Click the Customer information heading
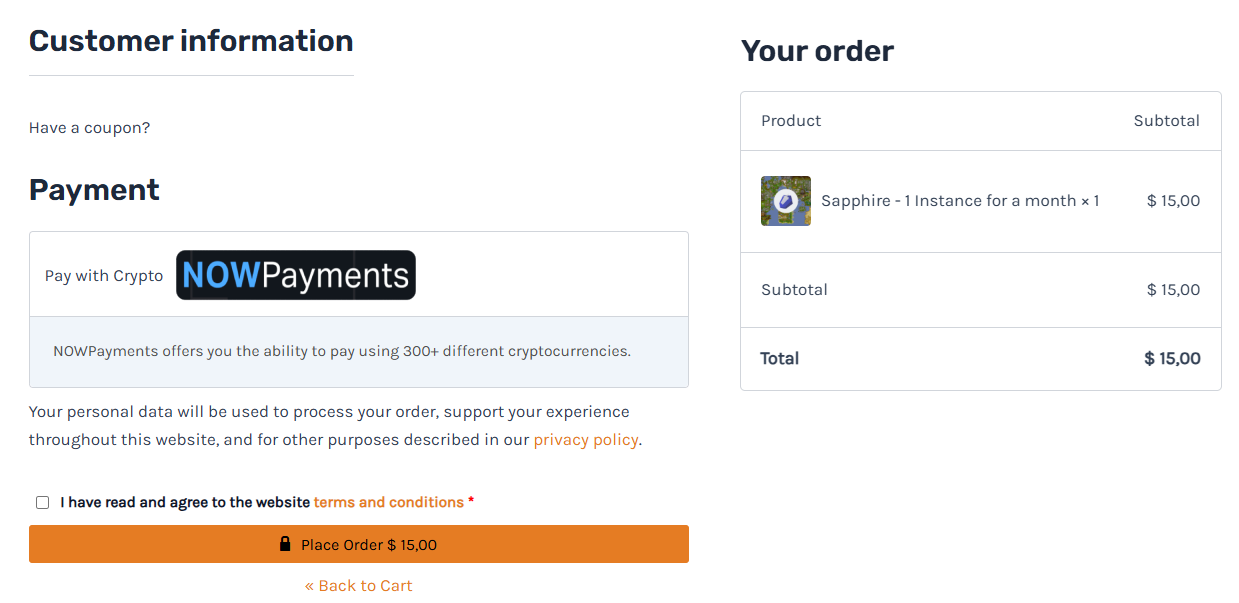Image resolution: width=1239 pixels, height=603 pixels. [x=191, y=41]
